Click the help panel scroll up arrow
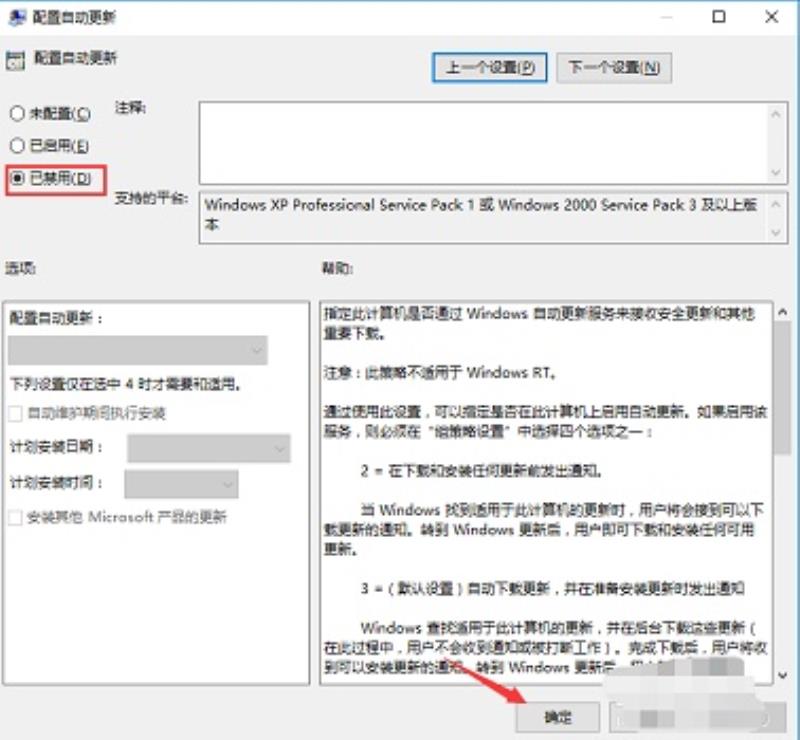The image size is (800, 740). point(782,312)
